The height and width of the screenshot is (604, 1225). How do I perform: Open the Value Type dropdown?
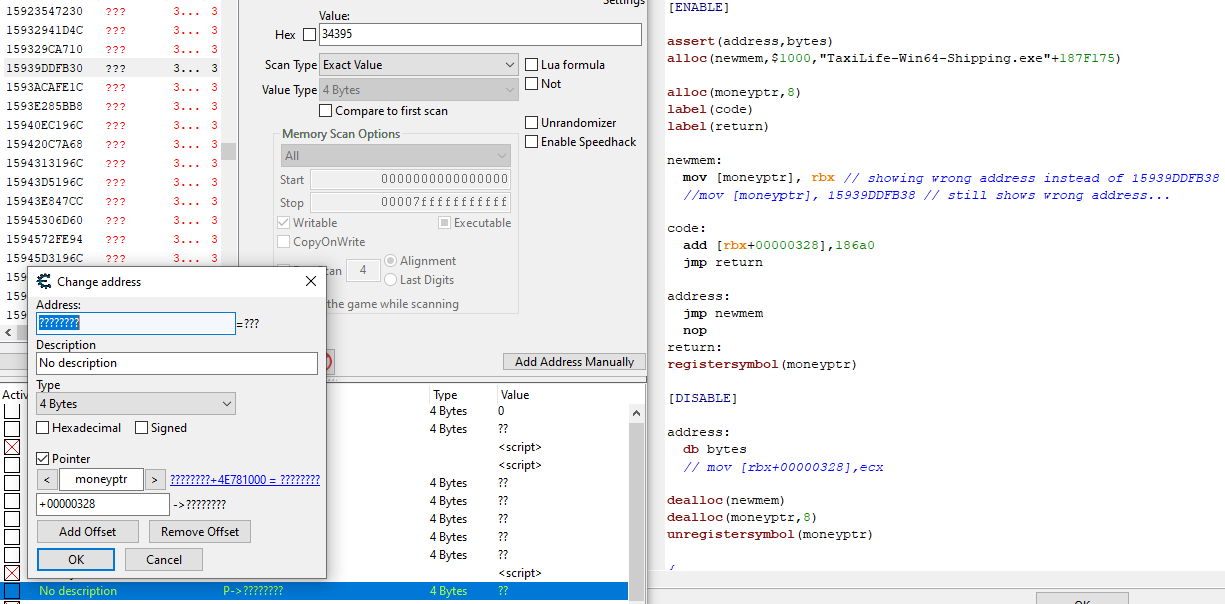pos(418,90)
